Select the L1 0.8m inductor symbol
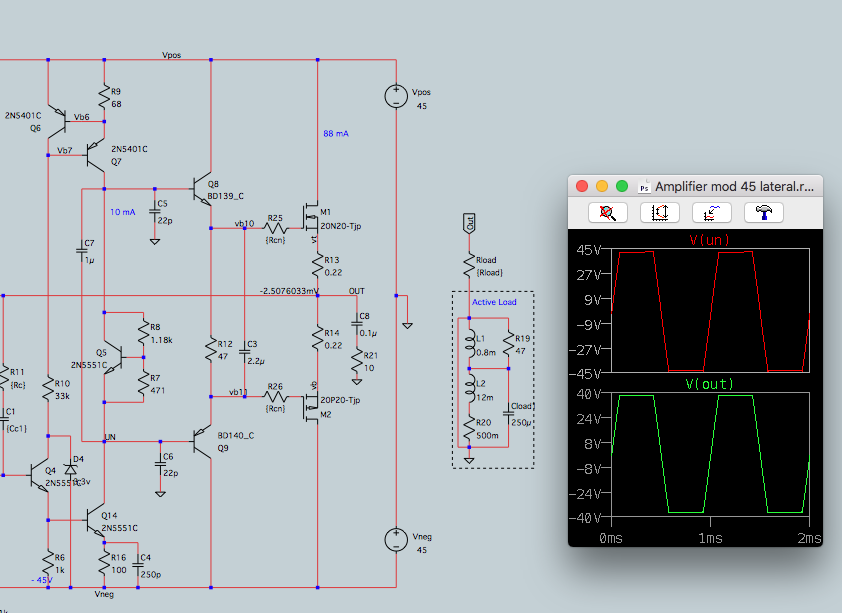 (x=470, y=344)
